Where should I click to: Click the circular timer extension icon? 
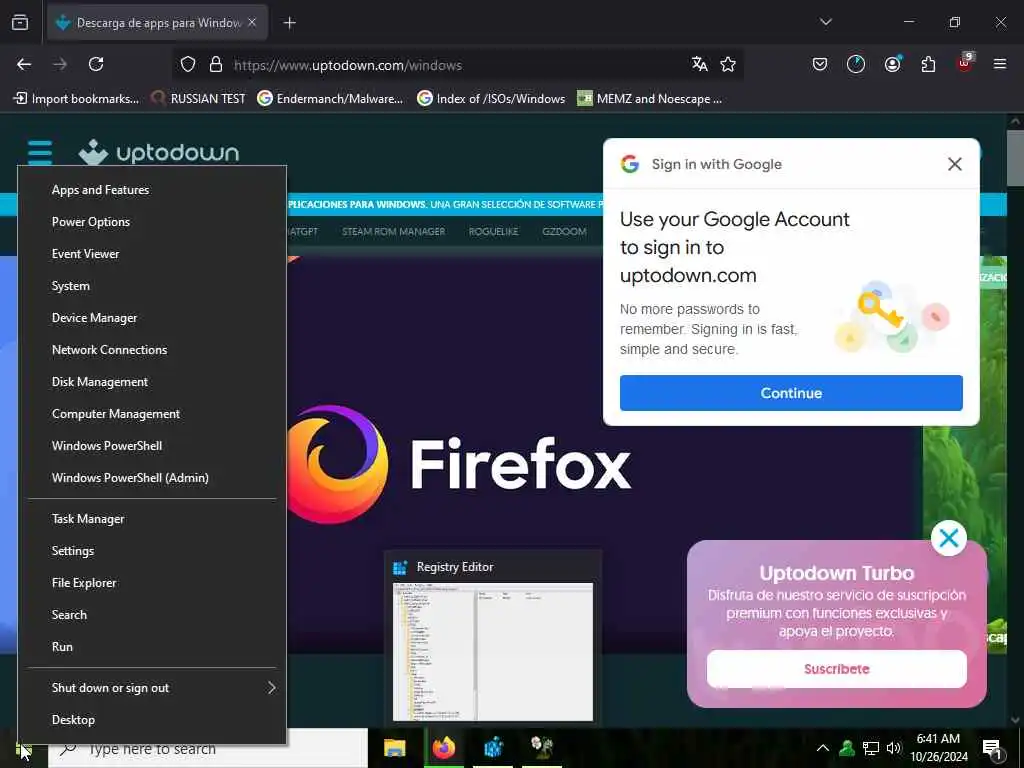tap(856, 64)
